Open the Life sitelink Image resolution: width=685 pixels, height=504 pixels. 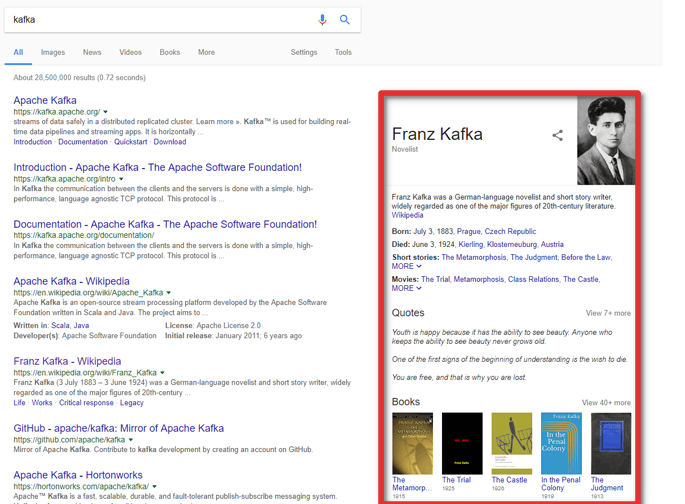point(19,403)
